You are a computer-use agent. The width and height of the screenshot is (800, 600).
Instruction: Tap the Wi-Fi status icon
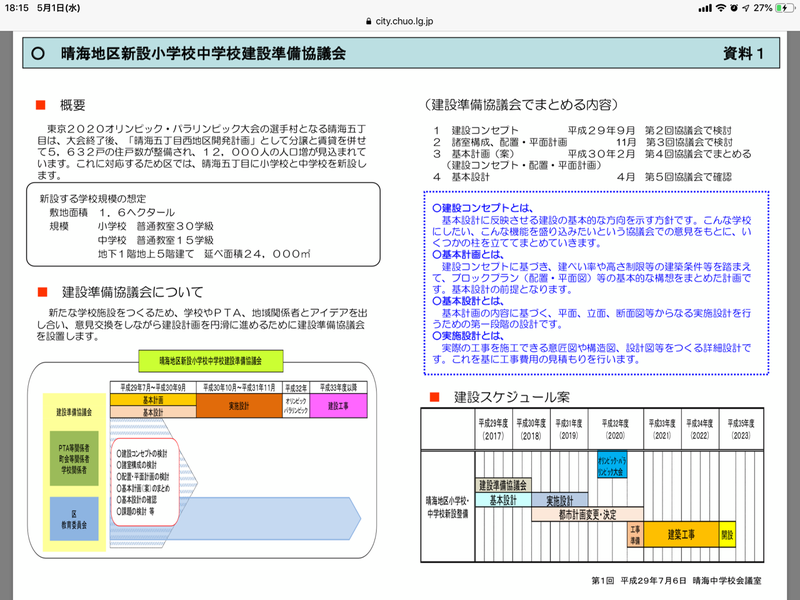pos(720,8)
